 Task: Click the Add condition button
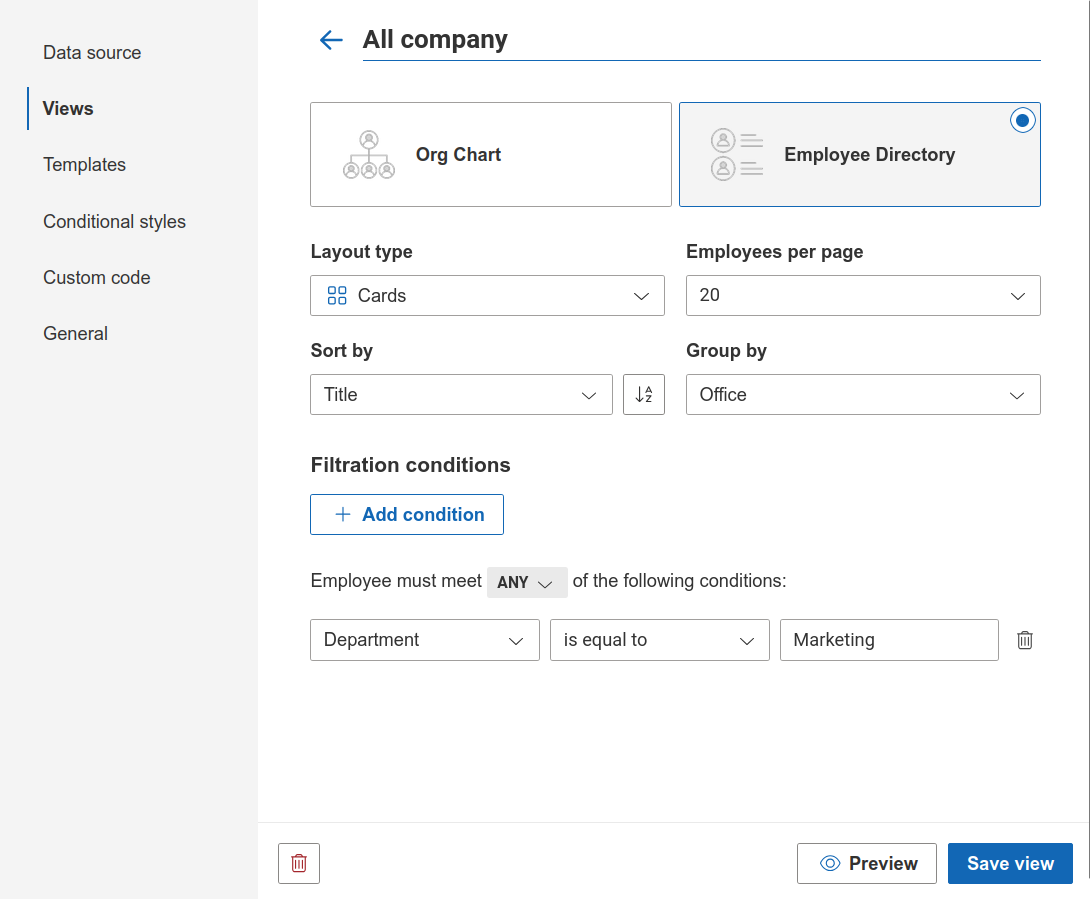(407, 515)
